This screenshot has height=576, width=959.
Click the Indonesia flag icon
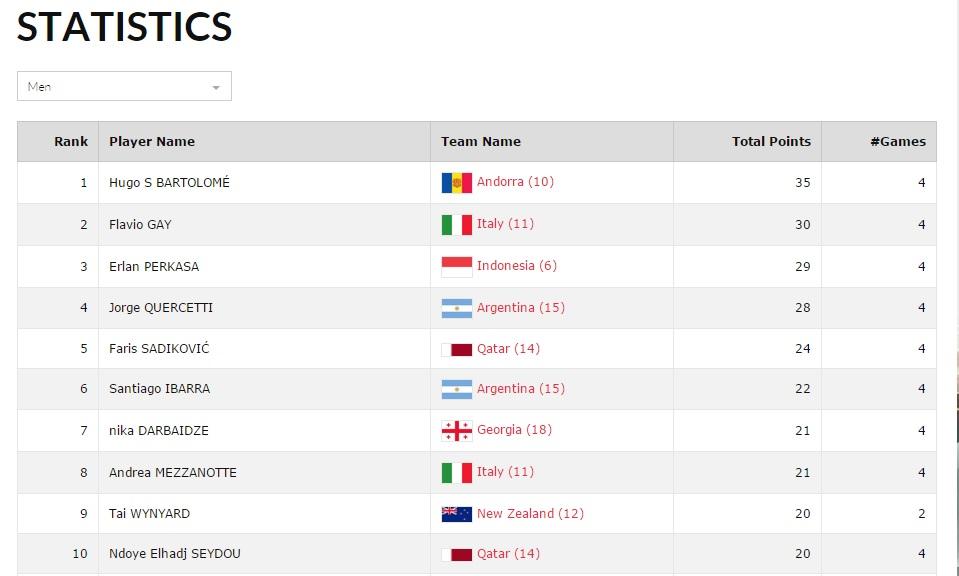point(456,267)
